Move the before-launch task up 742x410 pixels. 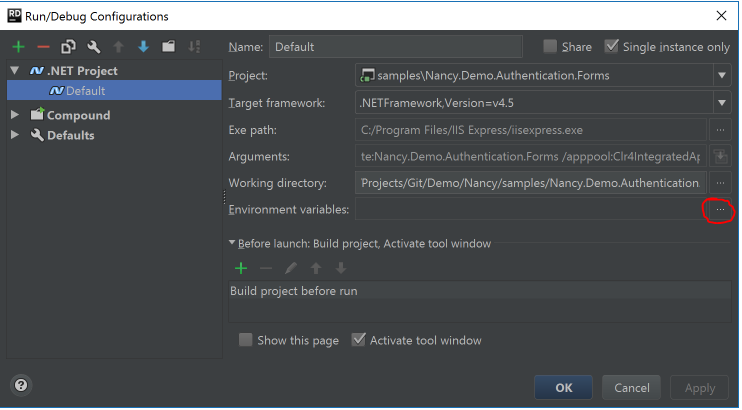pyautogui.click(x=316, y=268)
